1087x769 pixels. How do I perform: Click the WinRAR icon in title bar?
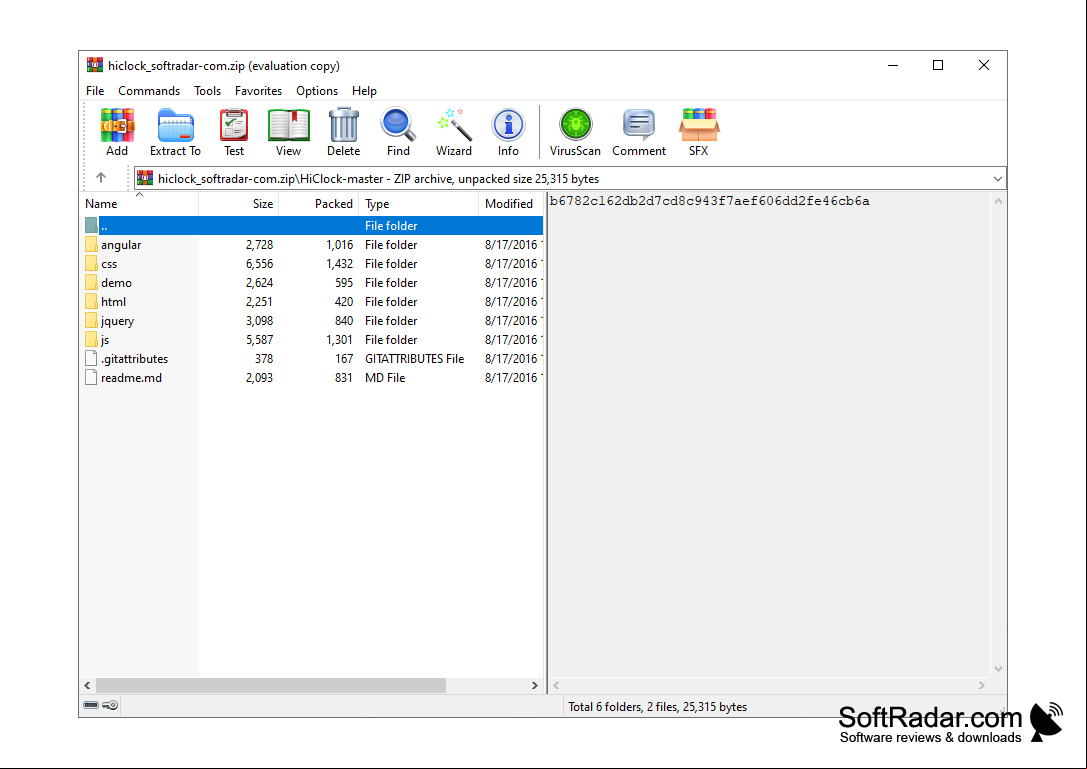point(94,65)
